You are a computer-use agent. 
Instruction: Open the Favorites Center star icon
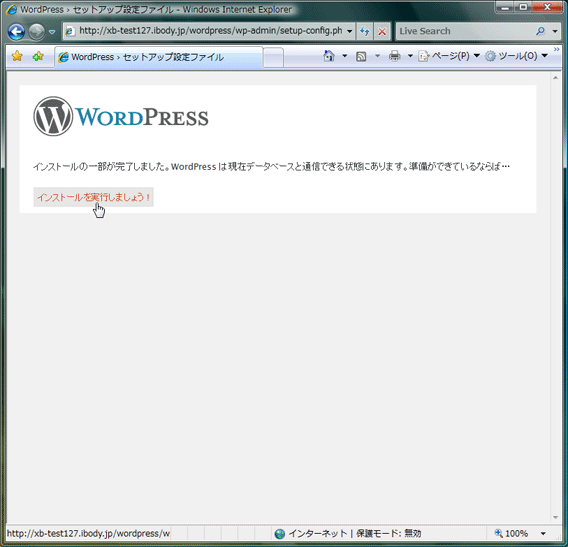(x=17, y=56)
